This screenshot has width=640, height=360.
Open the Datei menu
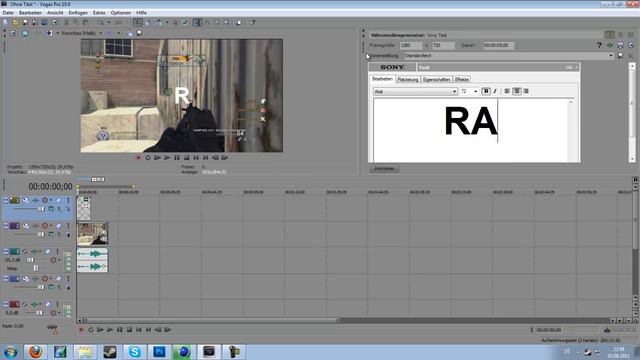click(8, 13)
